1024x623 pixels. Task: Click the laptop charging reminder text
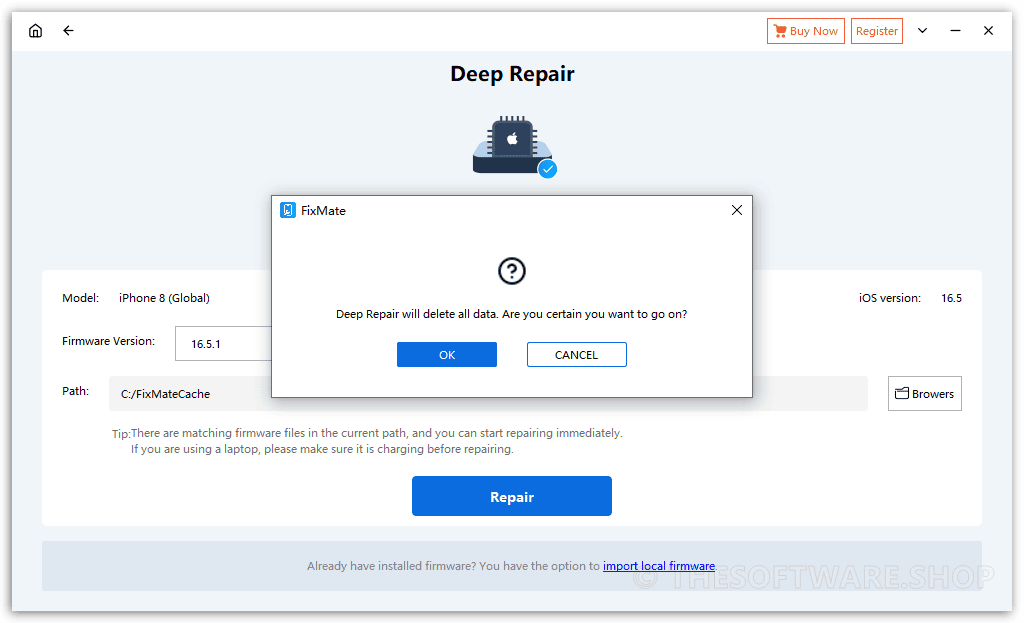pos(322,449)
